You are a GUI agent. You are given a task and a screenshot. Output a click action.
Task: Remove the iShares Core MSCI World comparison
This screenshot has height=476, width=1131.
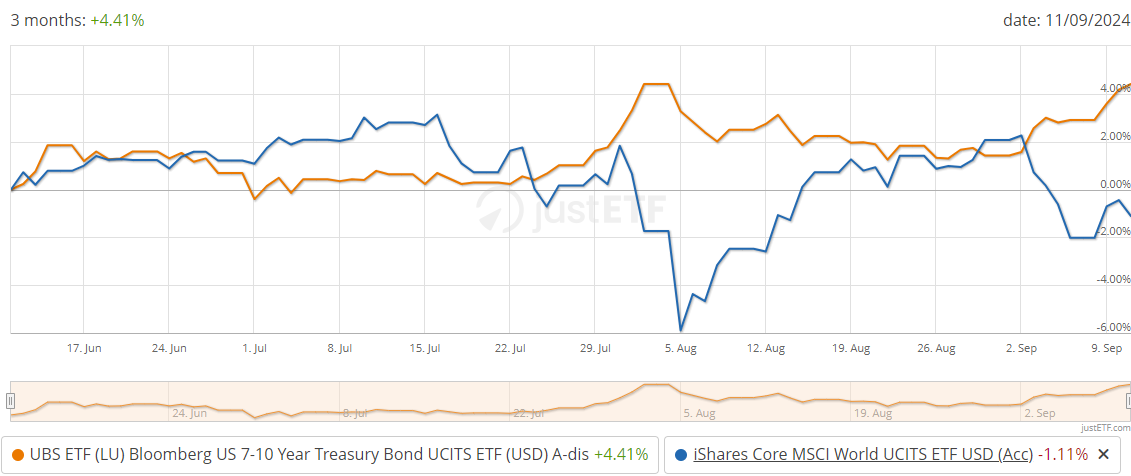(1102, 454)
